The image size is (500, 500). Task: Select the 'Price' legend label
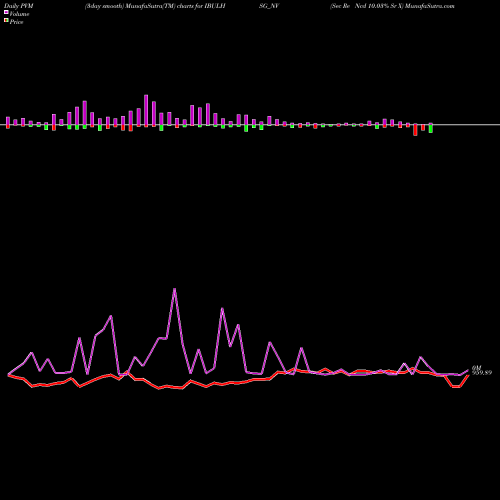[x=16, y=22]
